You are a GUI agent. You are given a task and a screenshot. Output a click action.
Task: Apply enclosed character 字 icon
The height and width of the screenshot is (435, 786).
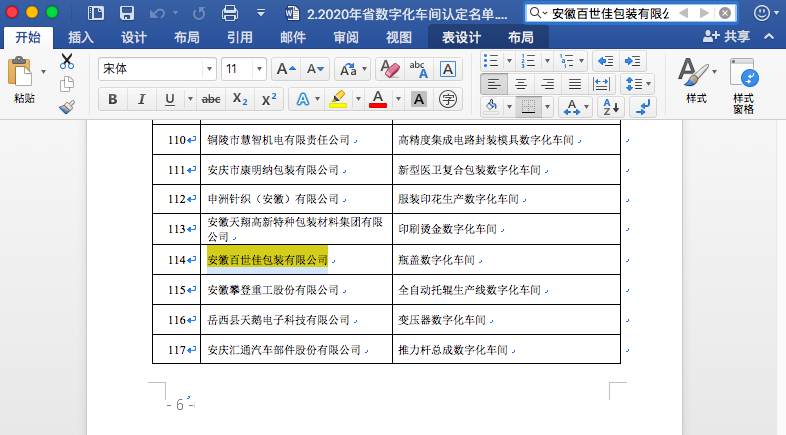pos(448,99)
